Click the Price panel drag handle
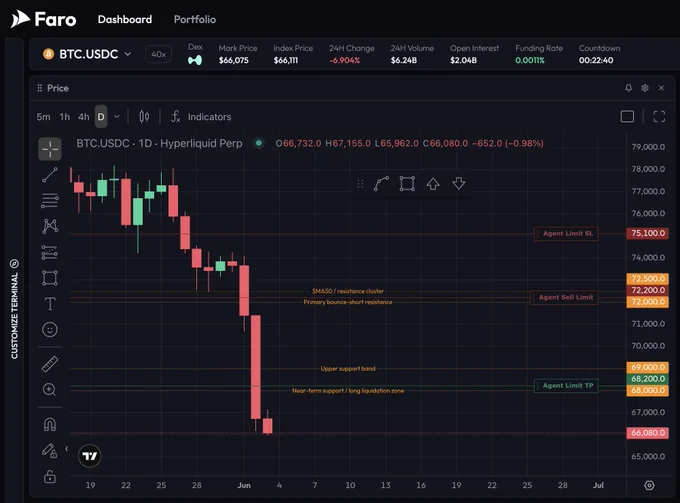Image resolution: width=680 pixels, height=503 pixels. 39,88
